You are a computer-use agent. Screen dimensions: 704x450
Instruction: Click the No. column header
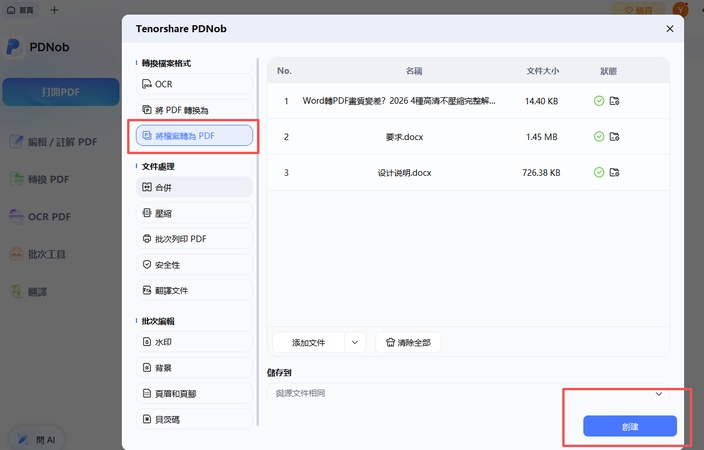(x=284, y=71)
